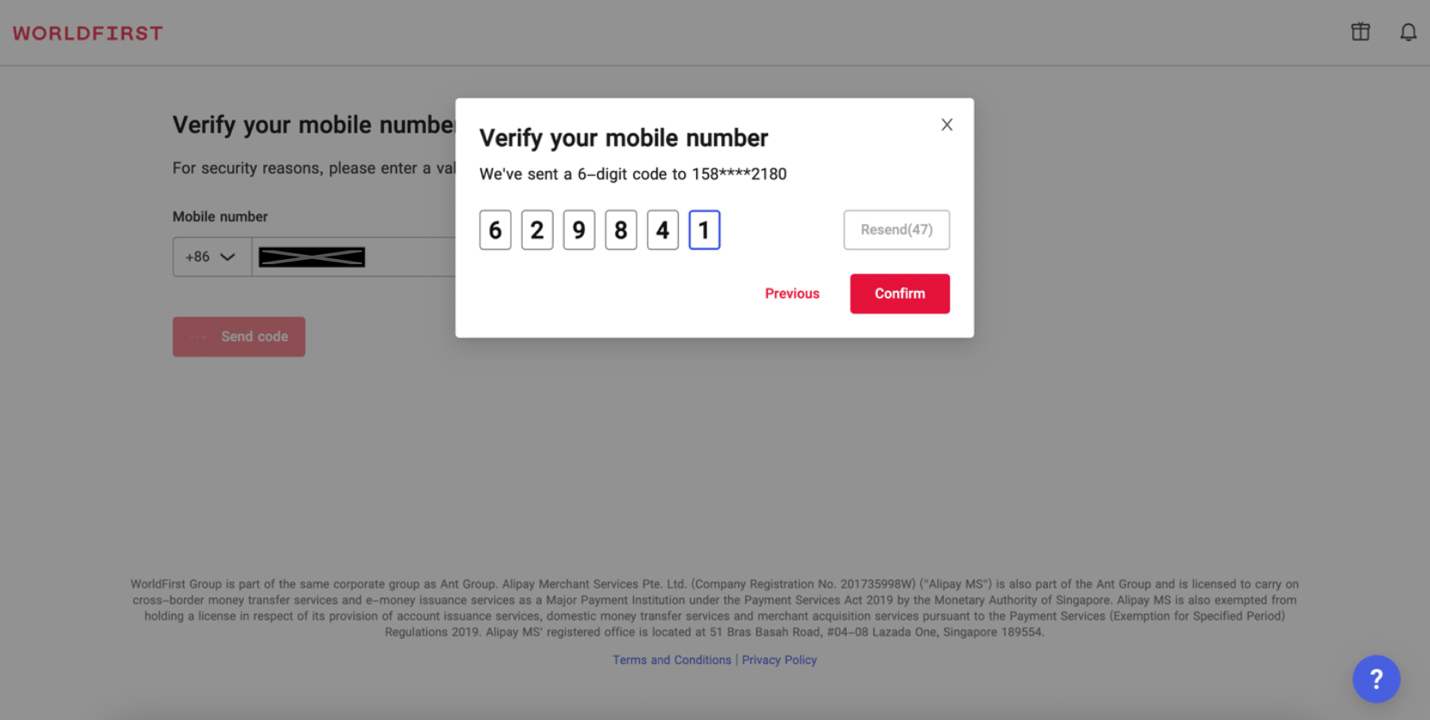Select the third code digit box
This screenshot has height=720, width=1430.
click(x=579, y=230)
